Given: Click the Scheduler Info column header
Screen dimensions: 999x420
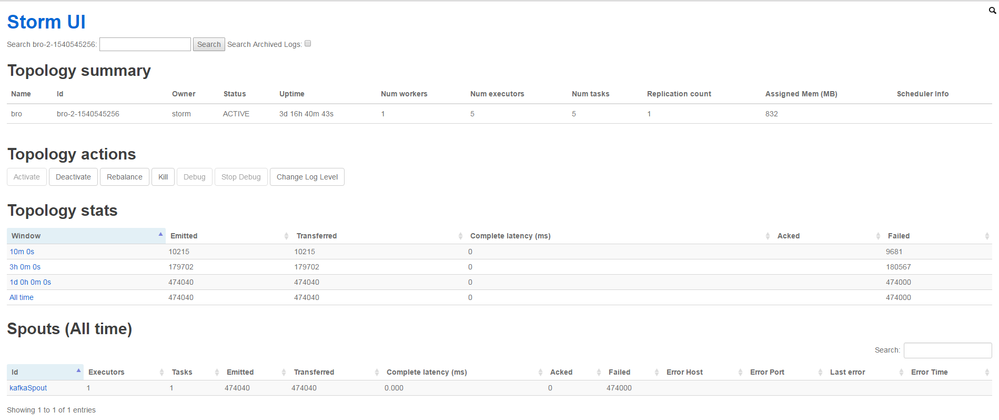Looking at the screenshot, I should pyautogui.click(x=922, y=94).
